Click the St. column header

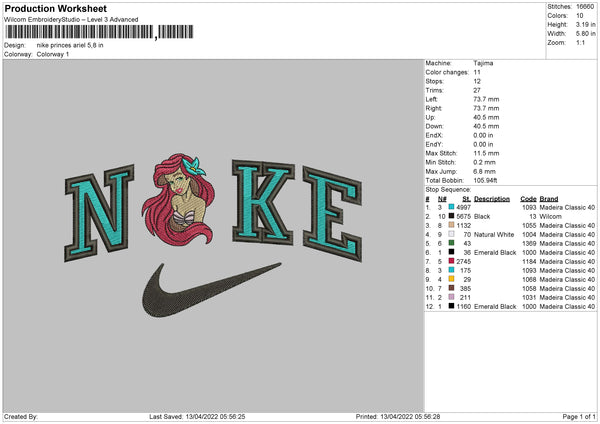point(466,199)
